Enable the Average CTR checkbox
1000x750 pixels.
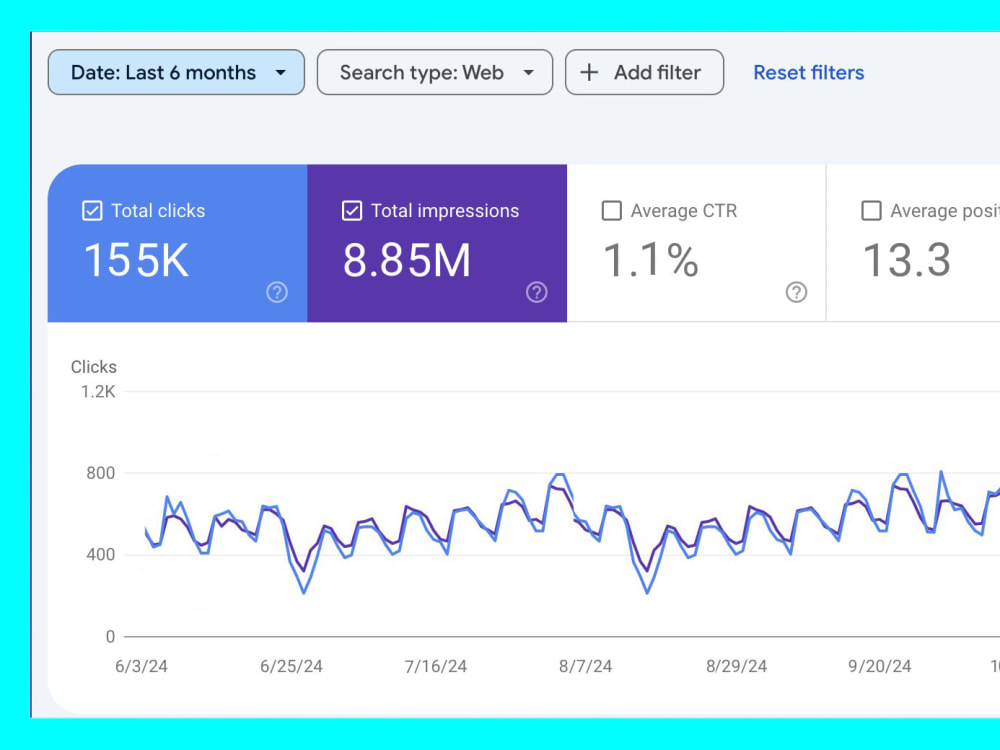click(x=612, y=210)
